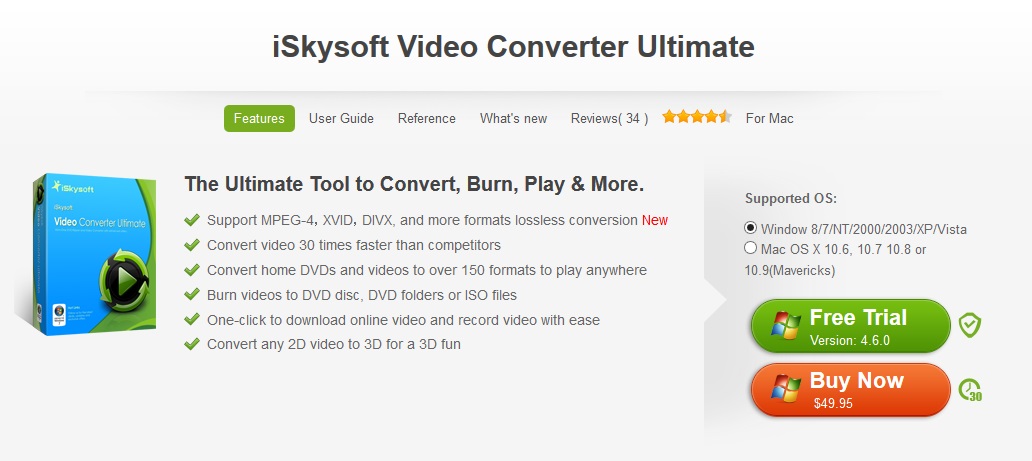Click the green shield secure download icon
Viewport: 1032px width, 461px height.
(x=969, y=325)
